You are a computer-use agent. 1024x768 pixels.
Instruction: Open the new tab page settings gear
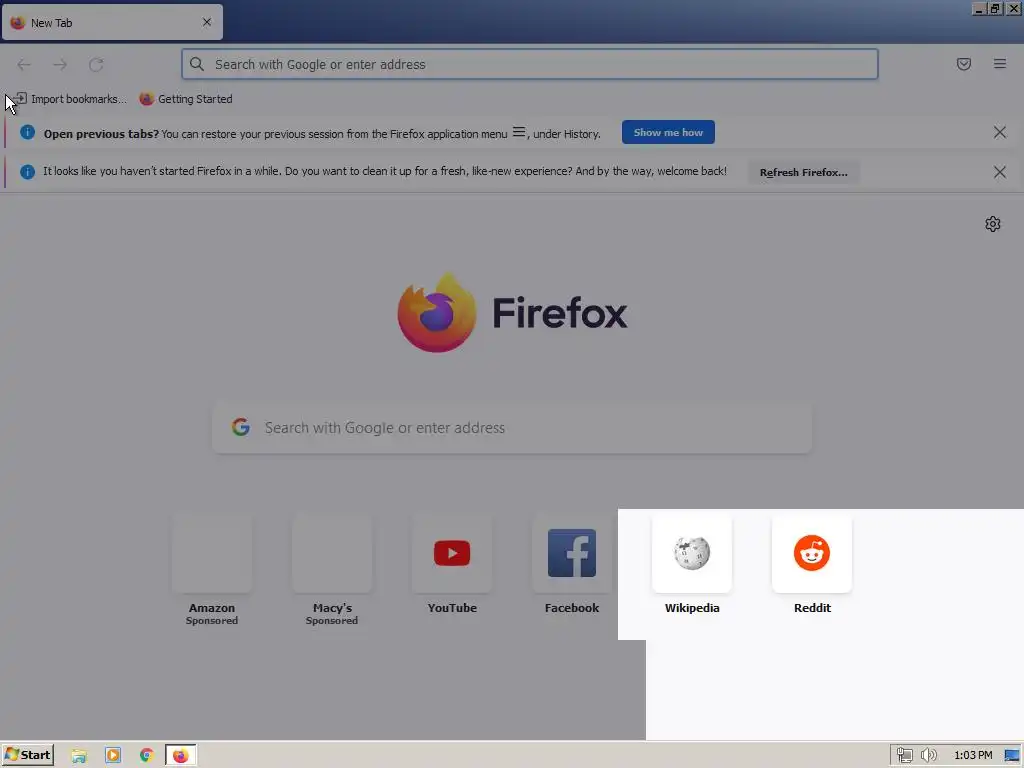(x=993, y=224)
